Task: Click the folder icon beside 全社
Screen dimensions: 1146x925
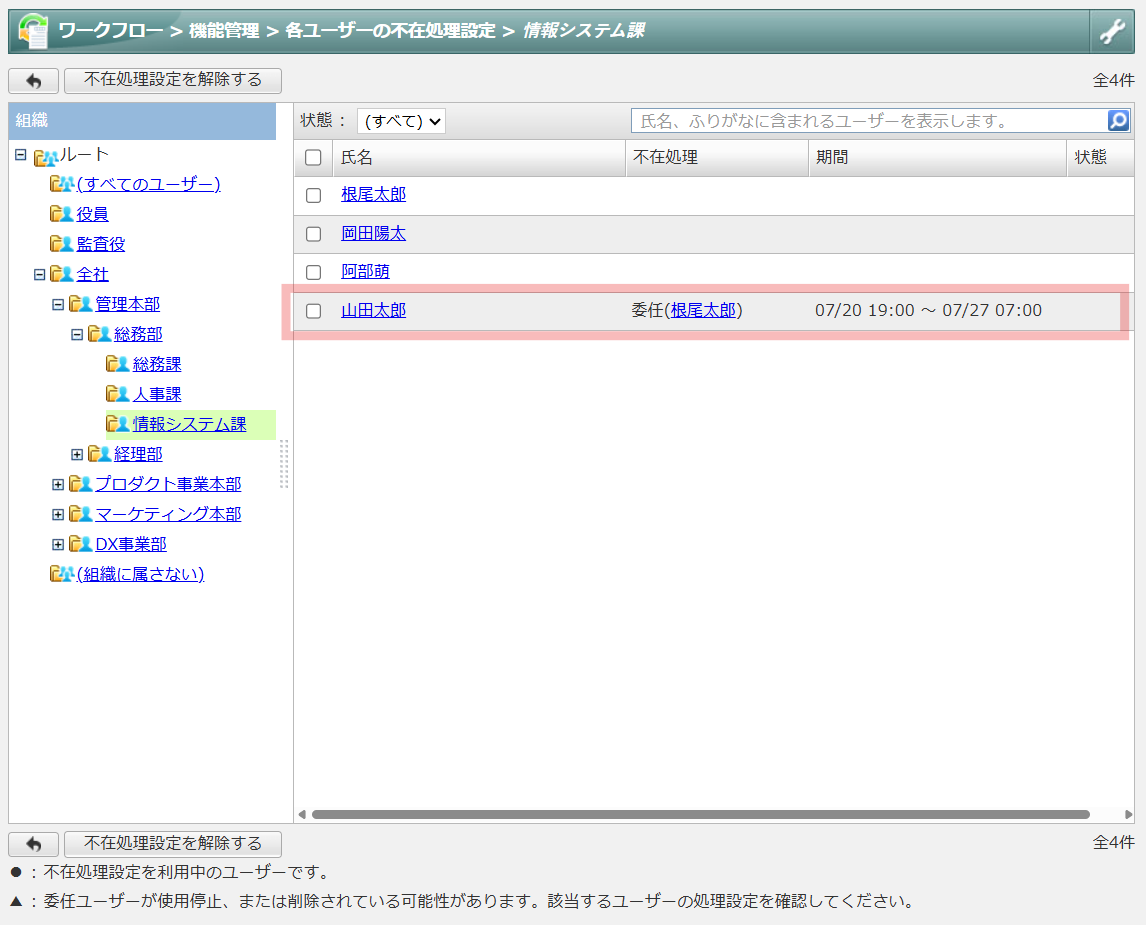Action: click(61, 274)
